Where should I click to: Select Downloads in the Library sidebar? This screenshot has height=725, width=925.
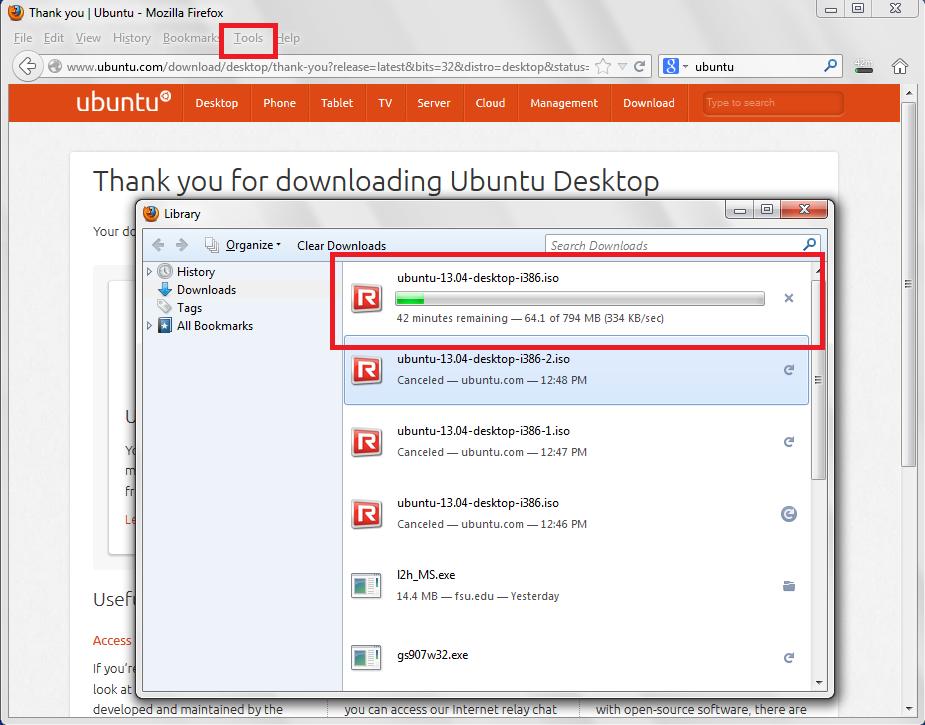click(x=206, y=290)
